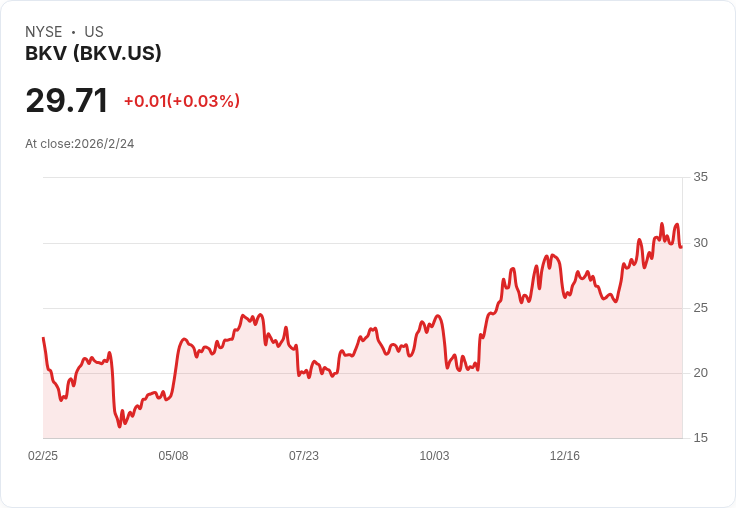Click the 05/08 x-axis date label
This screenshot has width=736, height=508.
[x=173, y=456]
